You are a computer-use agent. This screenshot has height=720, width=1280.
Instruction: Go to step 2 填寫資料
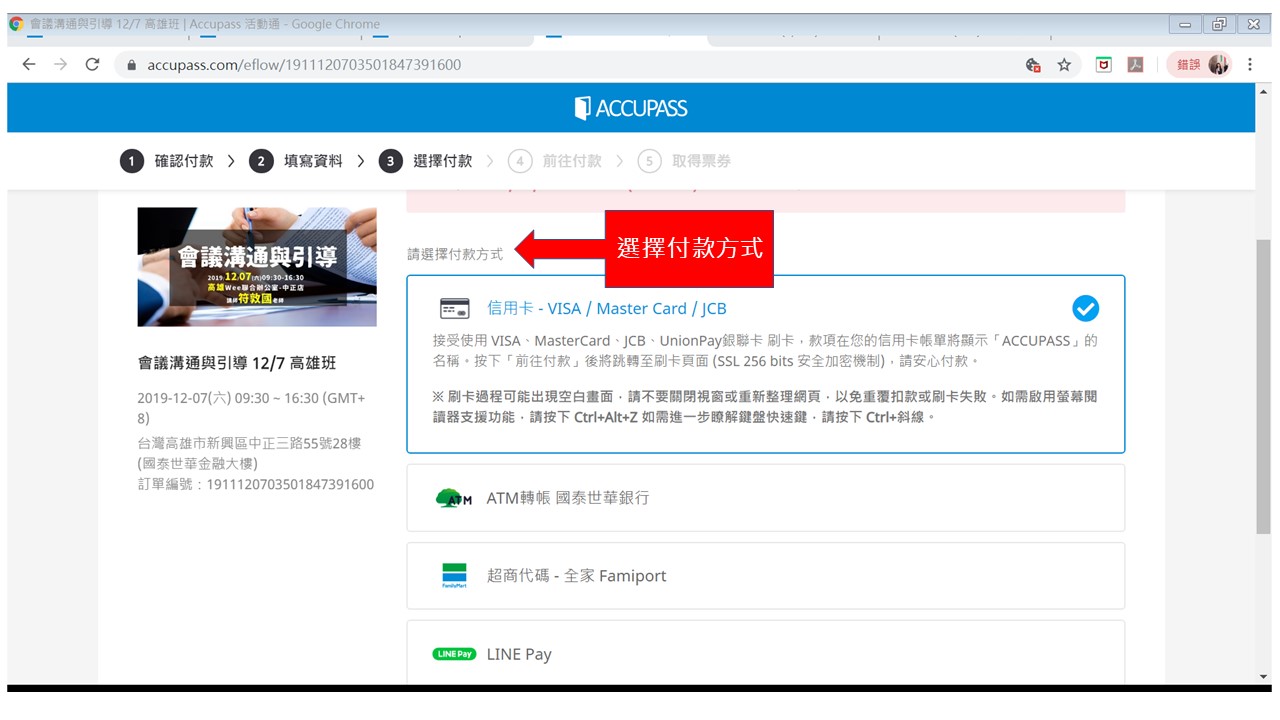click(x=297, y=161)
